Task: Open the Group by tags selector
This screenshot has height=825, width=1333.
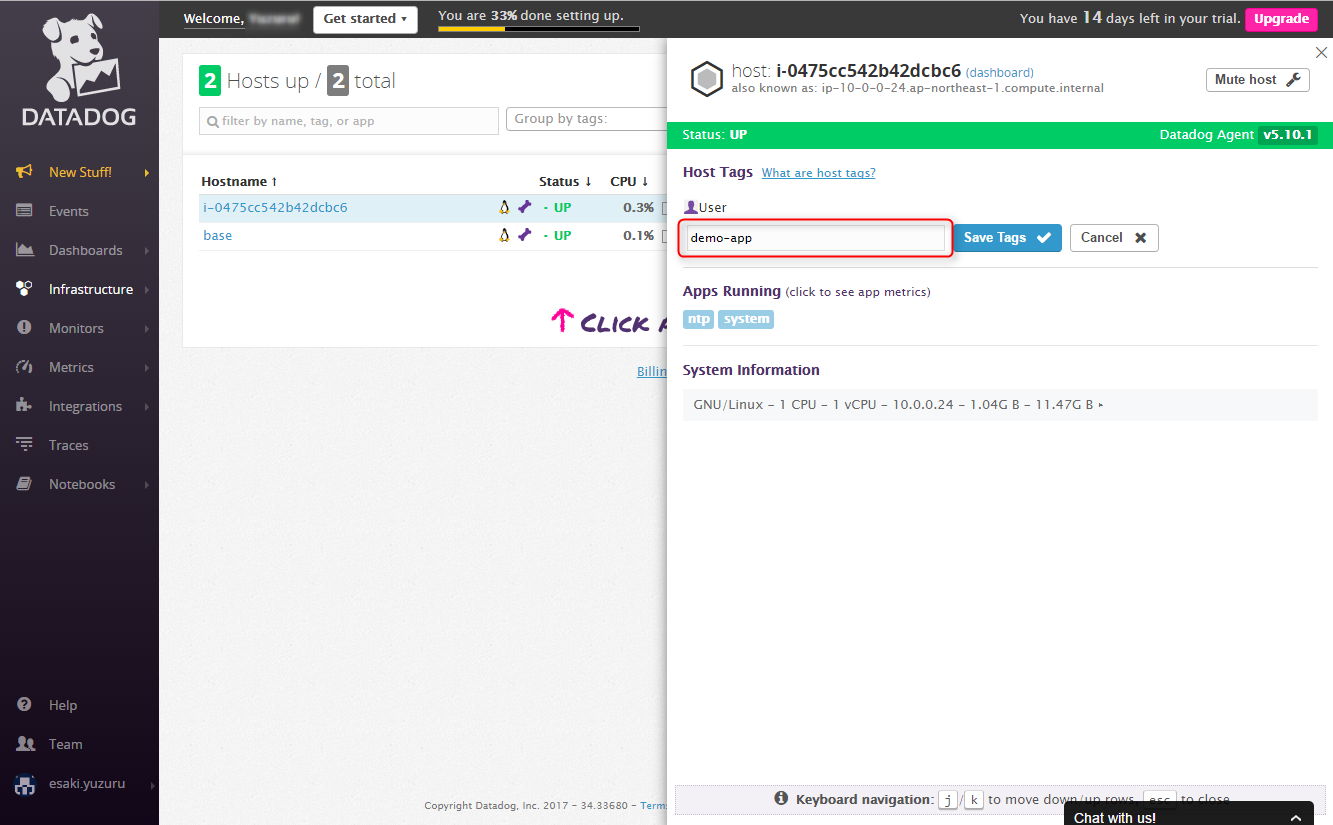Action: click(x=587, y=119)
